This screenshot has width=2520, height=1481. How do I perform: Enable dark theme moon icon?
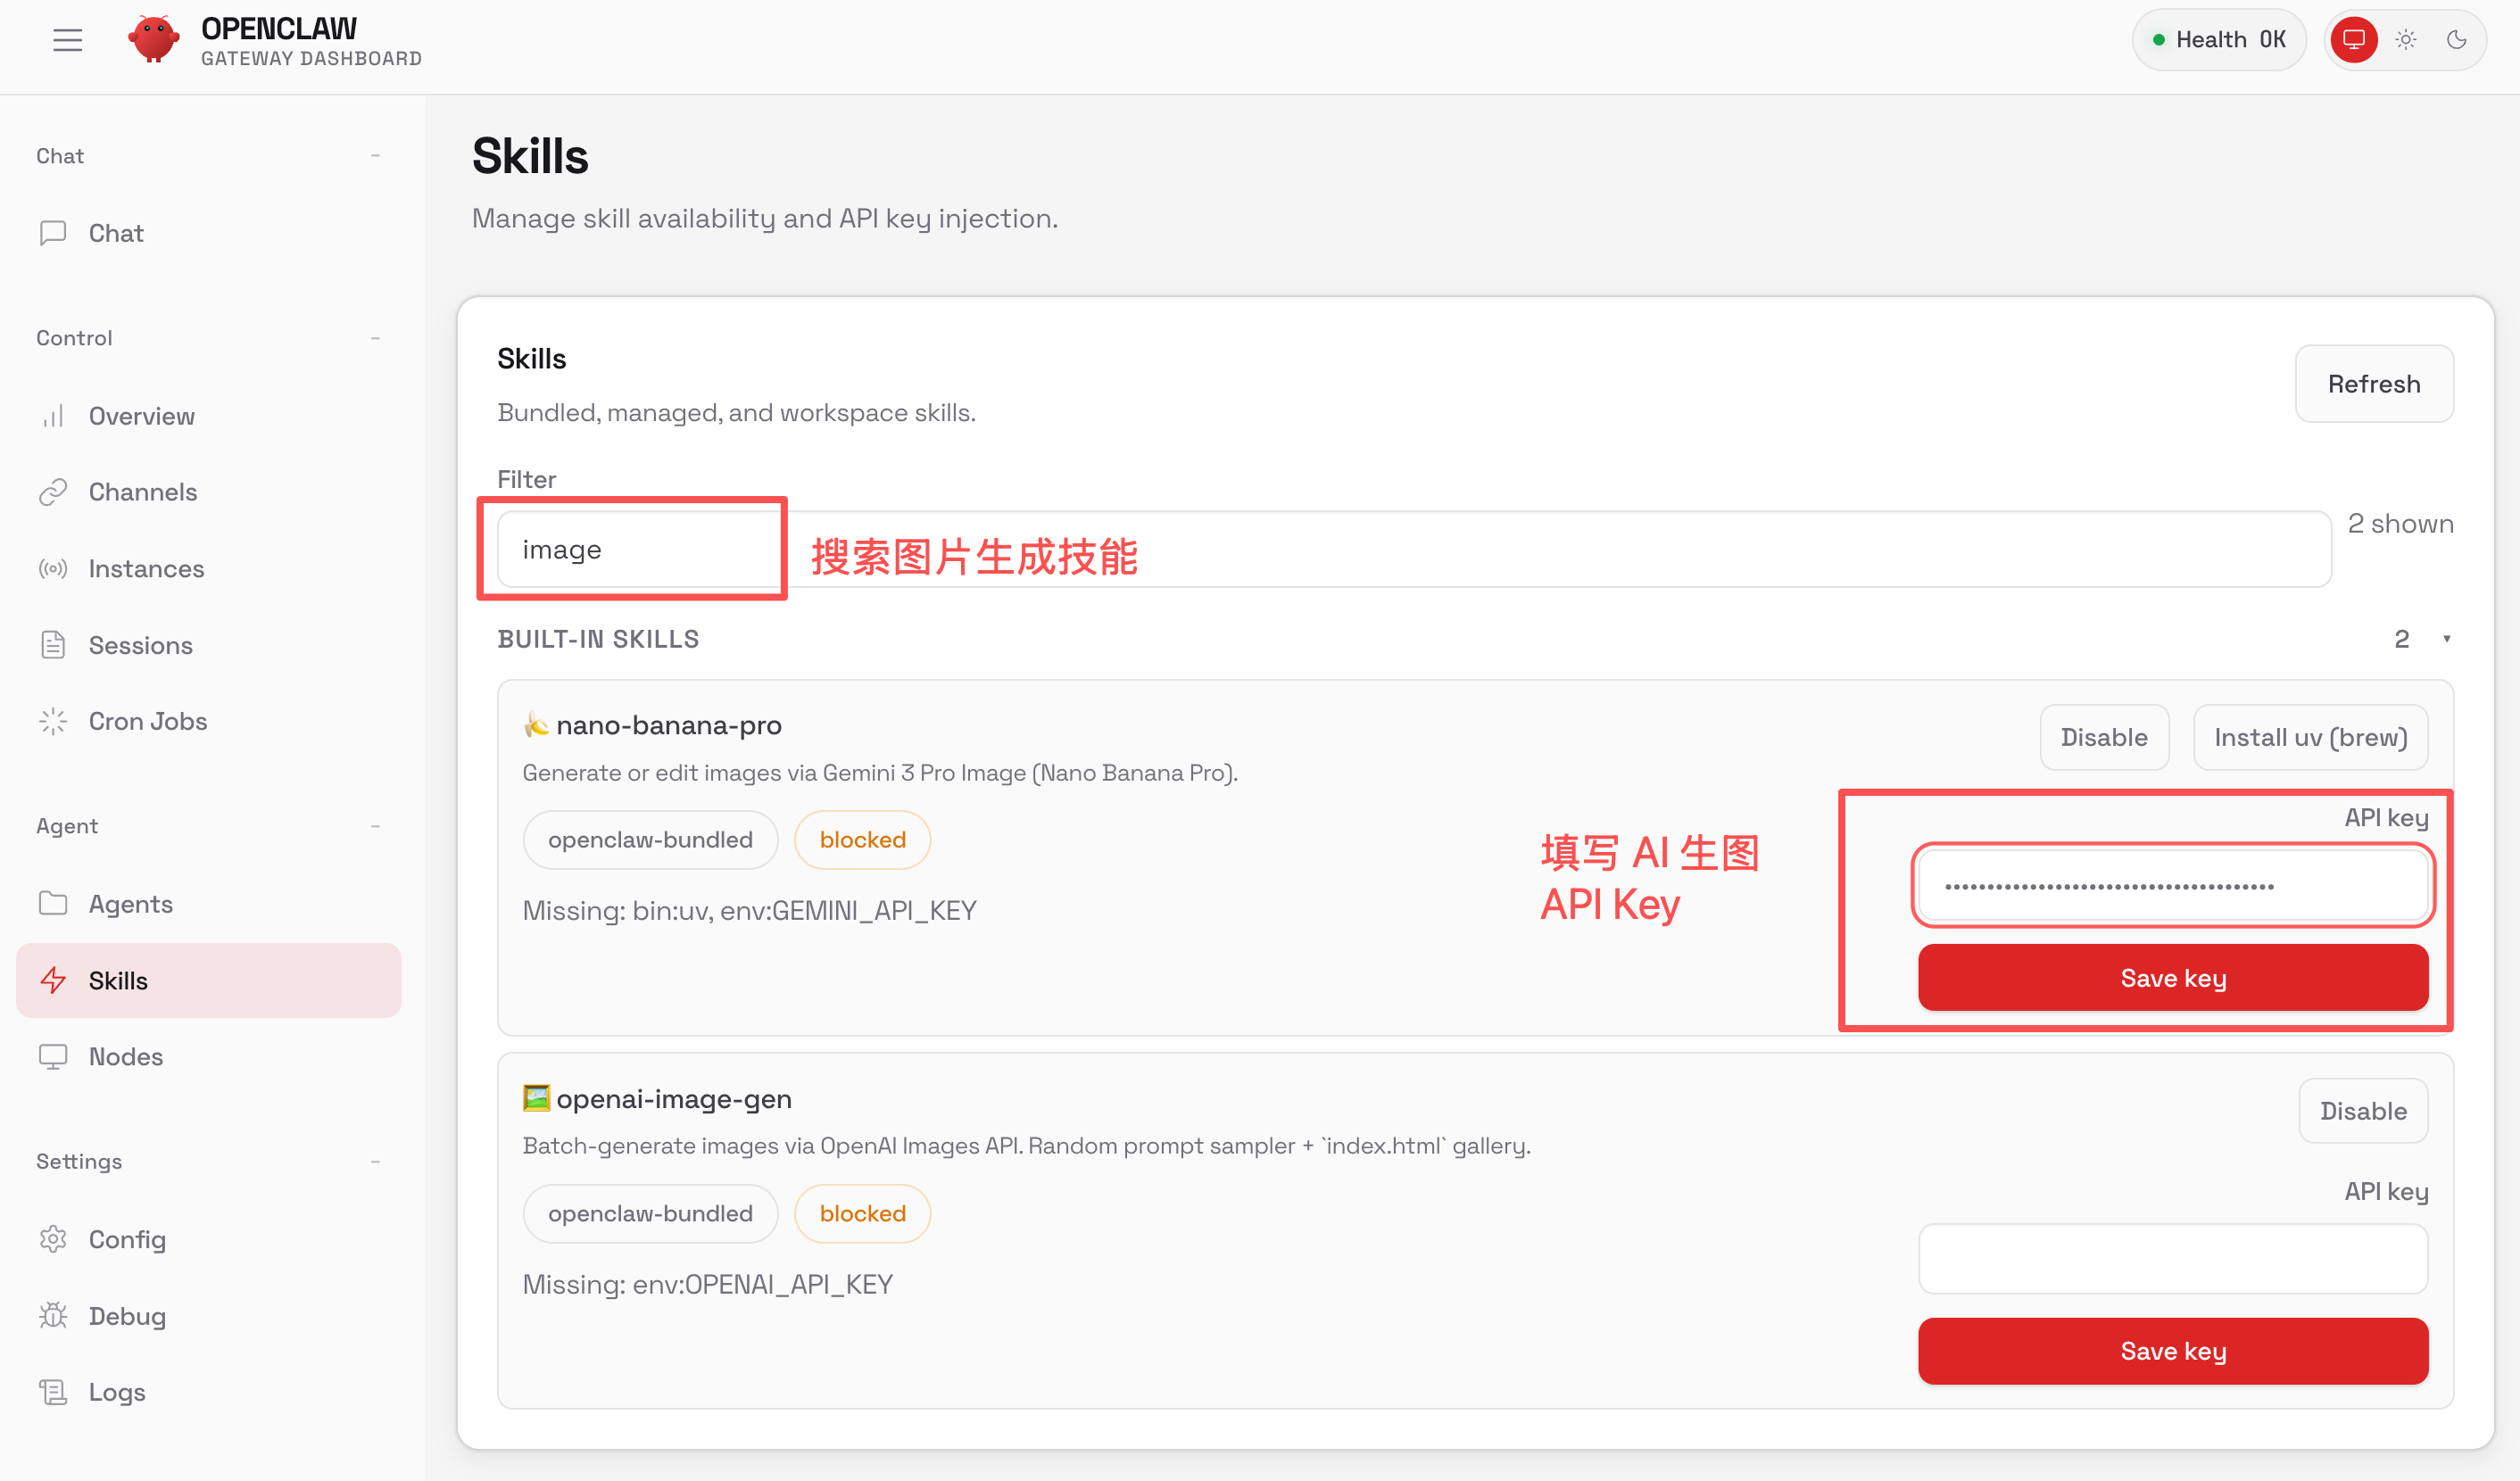click(x=2456, y=40)
